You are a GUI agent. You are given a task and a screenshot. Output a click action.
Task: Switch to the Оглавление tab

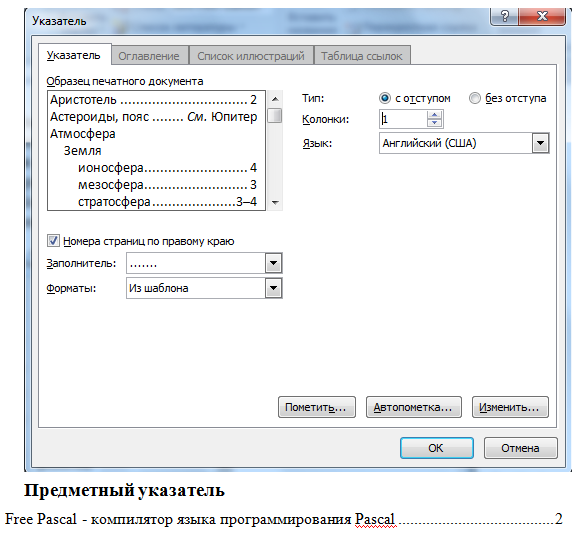(149, 56)
